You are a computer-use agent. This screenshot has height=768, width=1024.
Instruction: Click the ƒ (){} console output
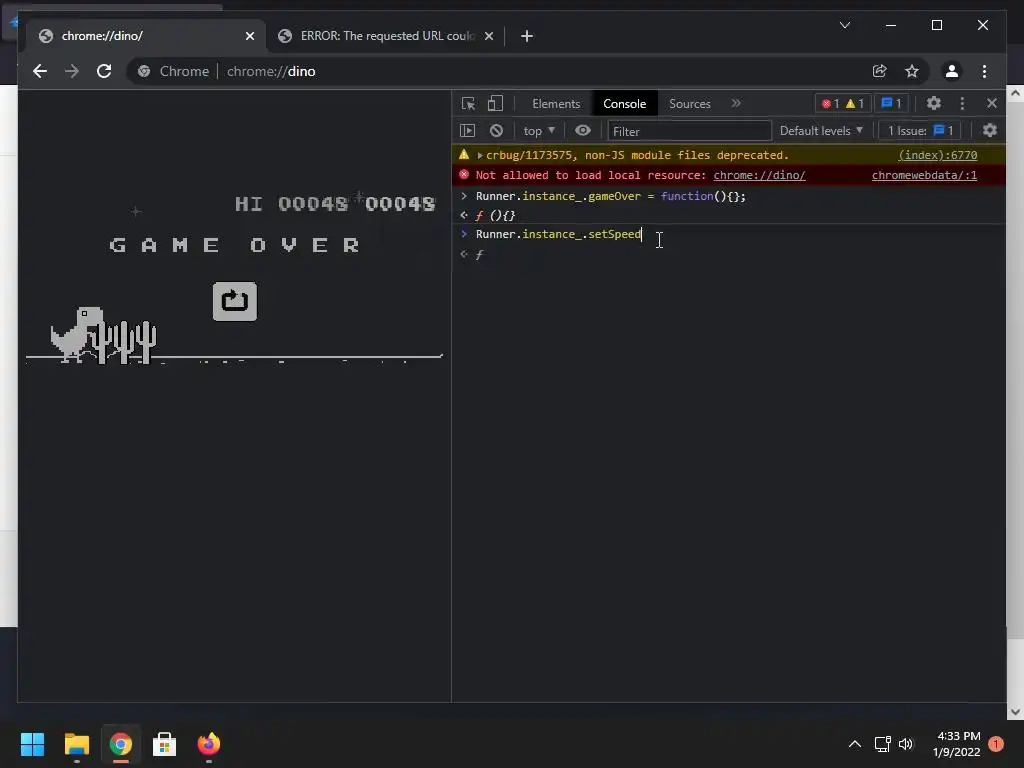coord(496,215)
